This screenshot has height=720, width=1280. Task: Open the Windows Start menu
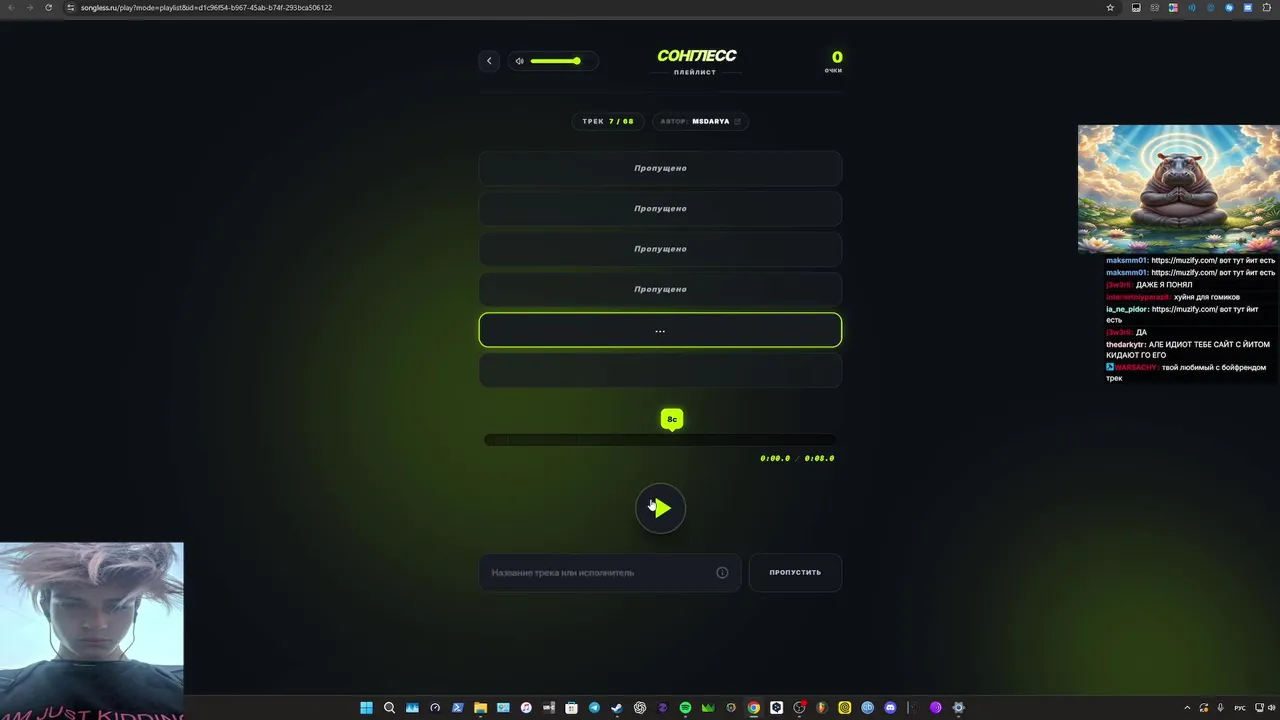click(x=366, y=708)
